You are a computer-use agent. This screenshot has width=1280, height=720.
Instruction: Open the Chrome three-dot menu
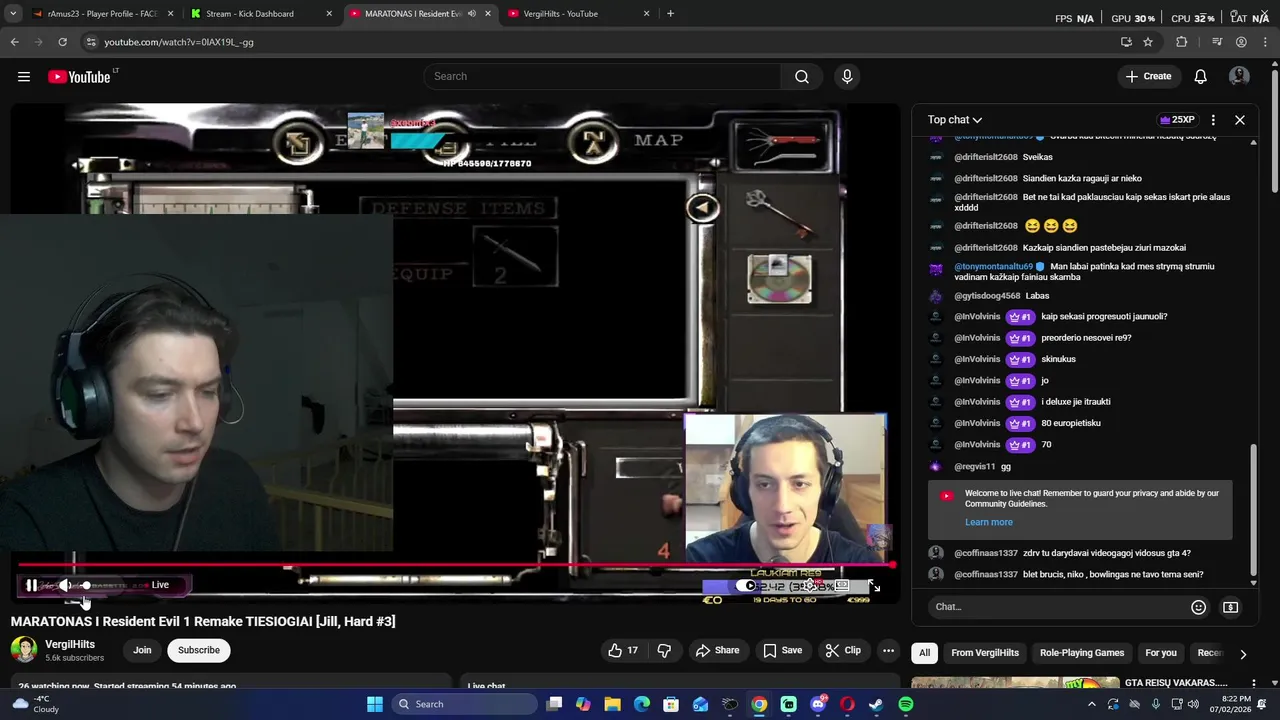[x=1265, y=42]
